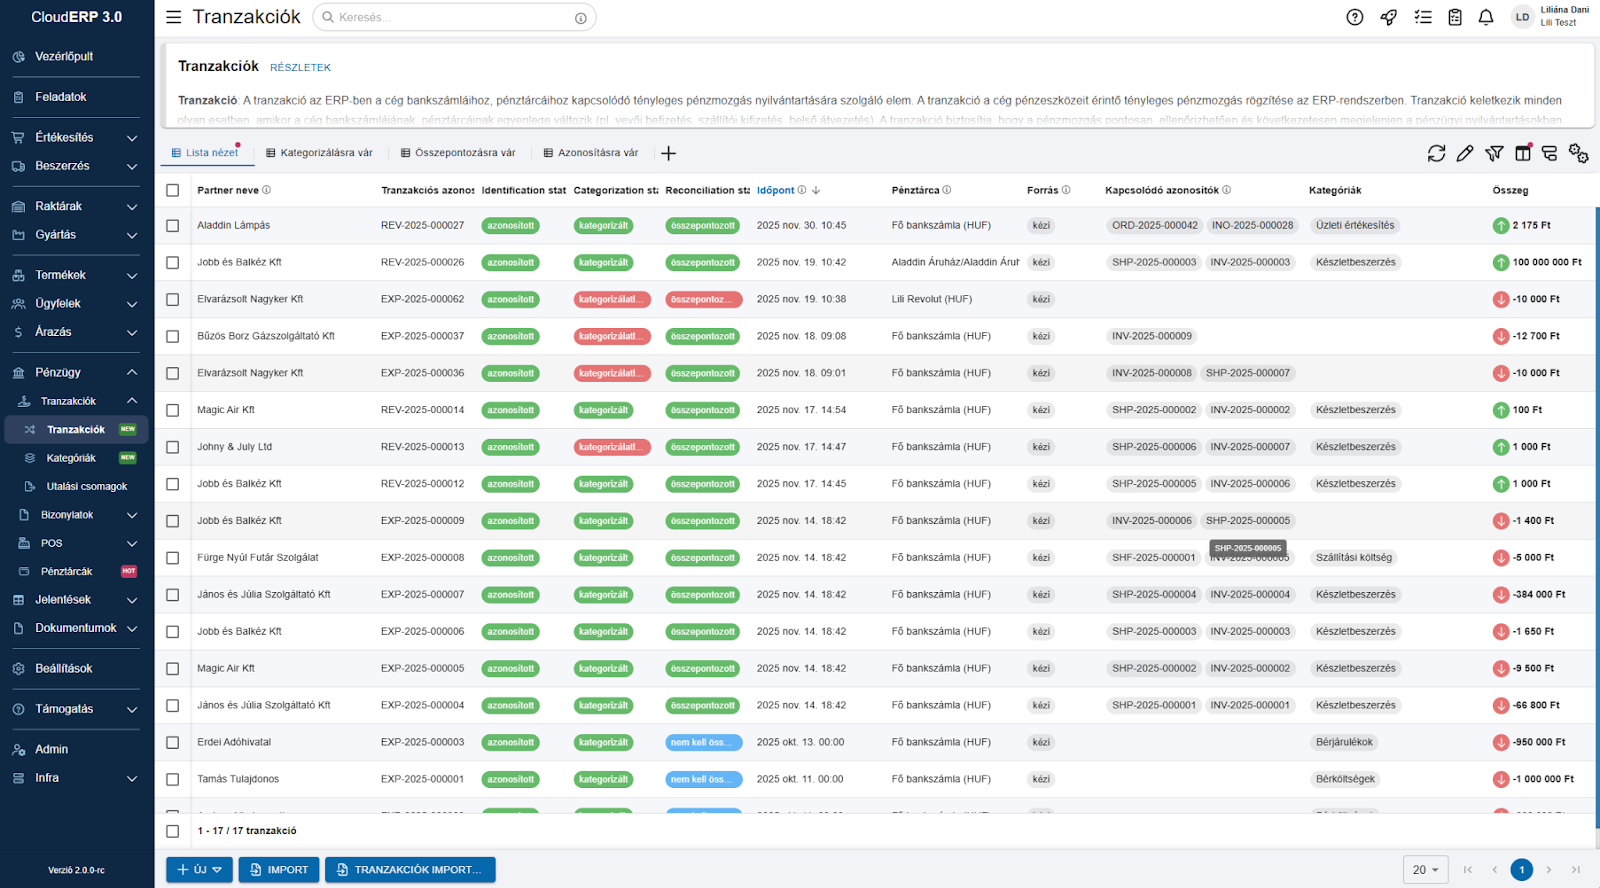Open the filter funnel icon
This screenshot has width=1600, height=888.
[1494, 153]
